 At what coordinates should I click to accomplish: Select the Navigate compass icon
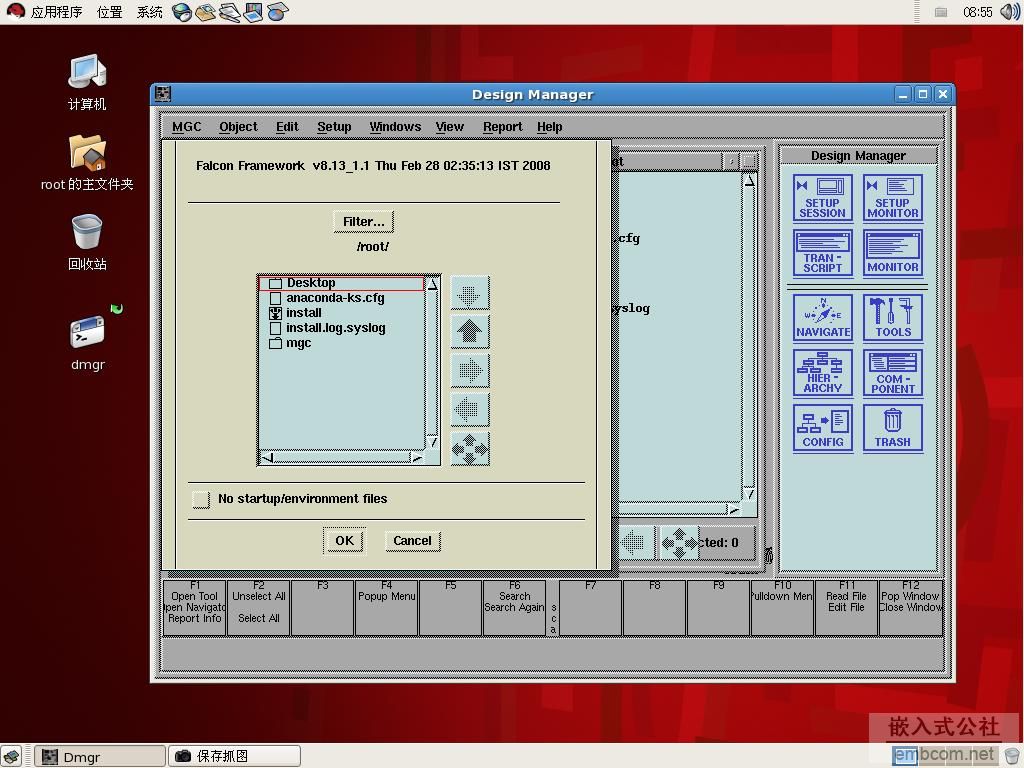pyautogui.click(x=822, y=318)
